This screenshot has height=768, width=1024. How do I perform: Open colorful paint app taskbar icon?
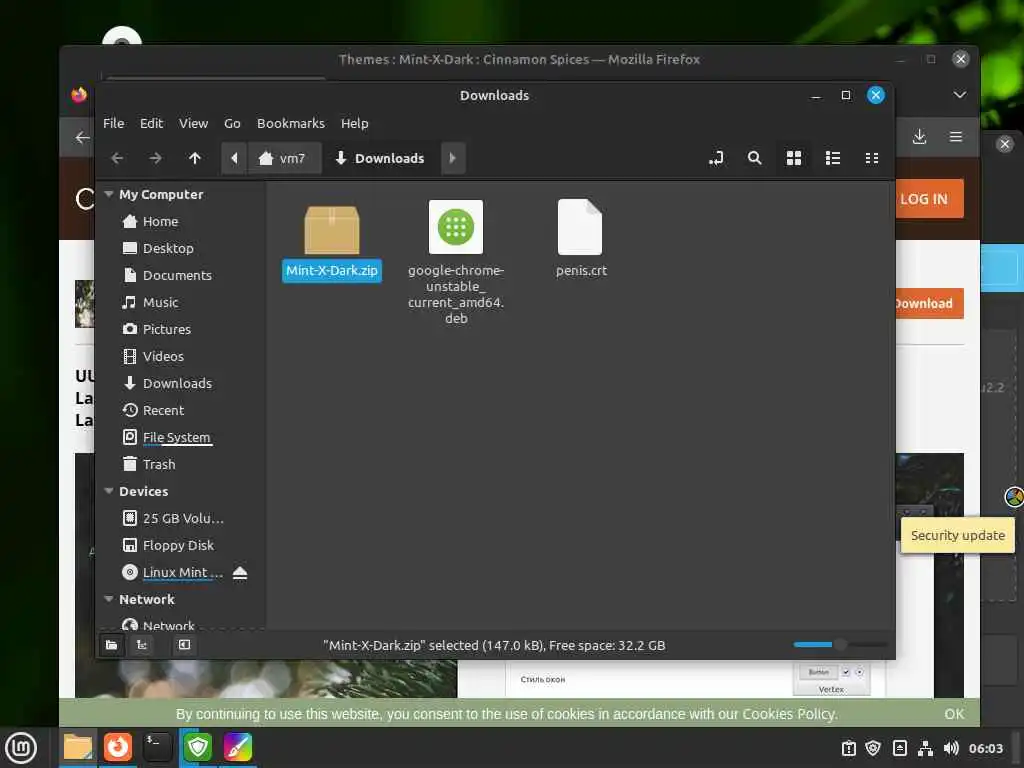click(x=238, y=747)
